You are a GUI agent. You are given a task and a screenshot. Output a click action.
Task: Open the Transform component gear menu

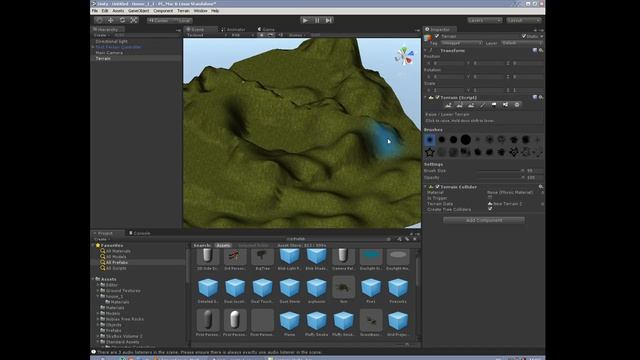pyautogui.click(x=541, y=50)
